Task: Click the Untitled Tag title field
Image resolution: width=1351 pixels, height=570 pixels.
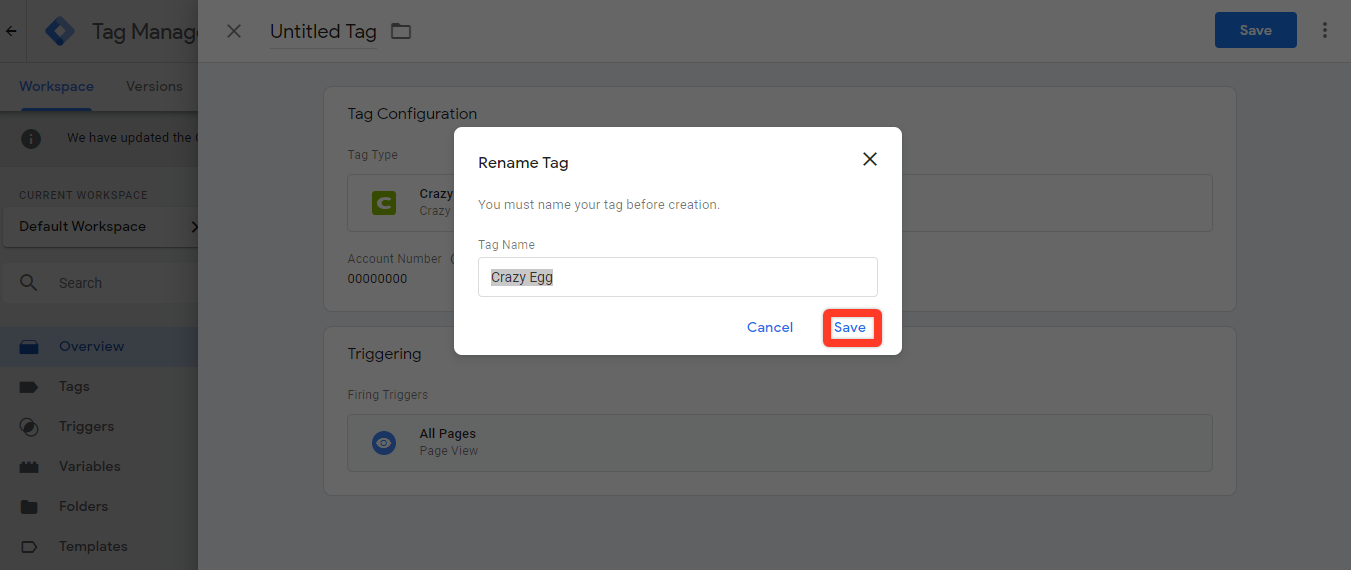Action: (x=323, y=31)
